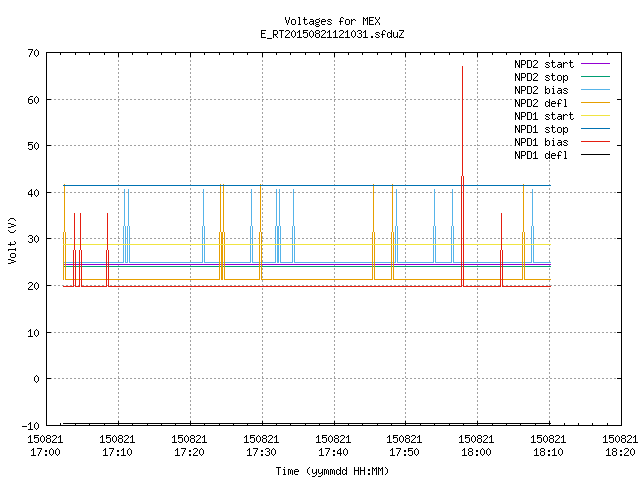Click the x-axis tick label 150821 17:10
This screenshot has width=640, height=480.
pyautogui.click(x=117, y=446)
